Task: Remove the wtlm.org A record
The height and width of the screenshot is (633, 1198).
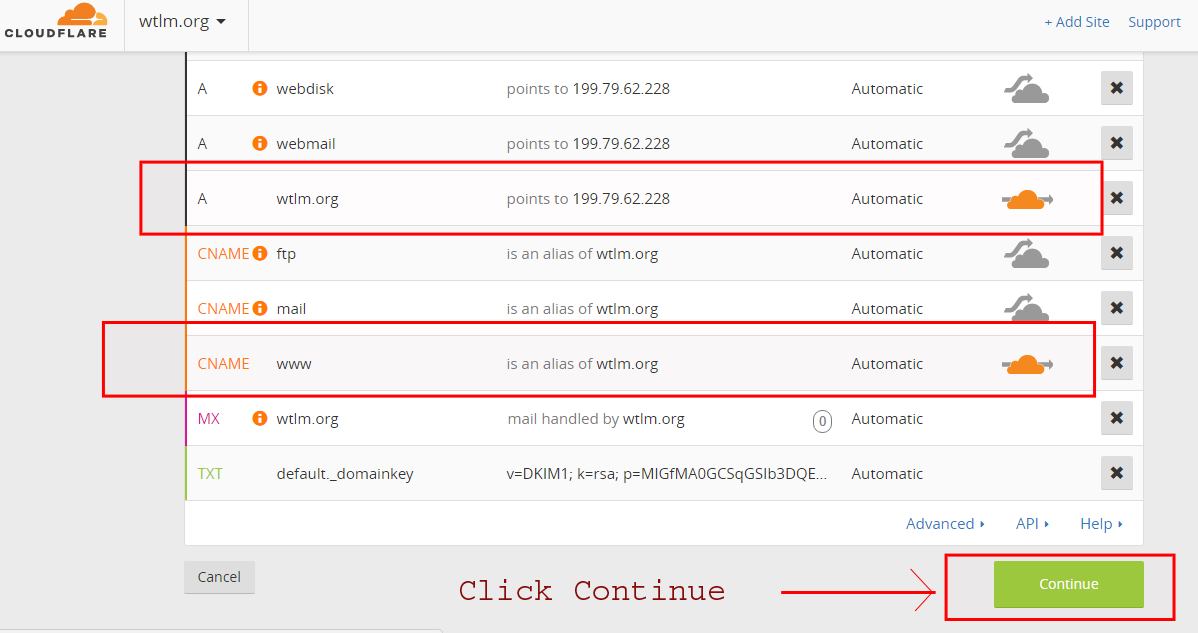Action: [x=1116, y=198]
